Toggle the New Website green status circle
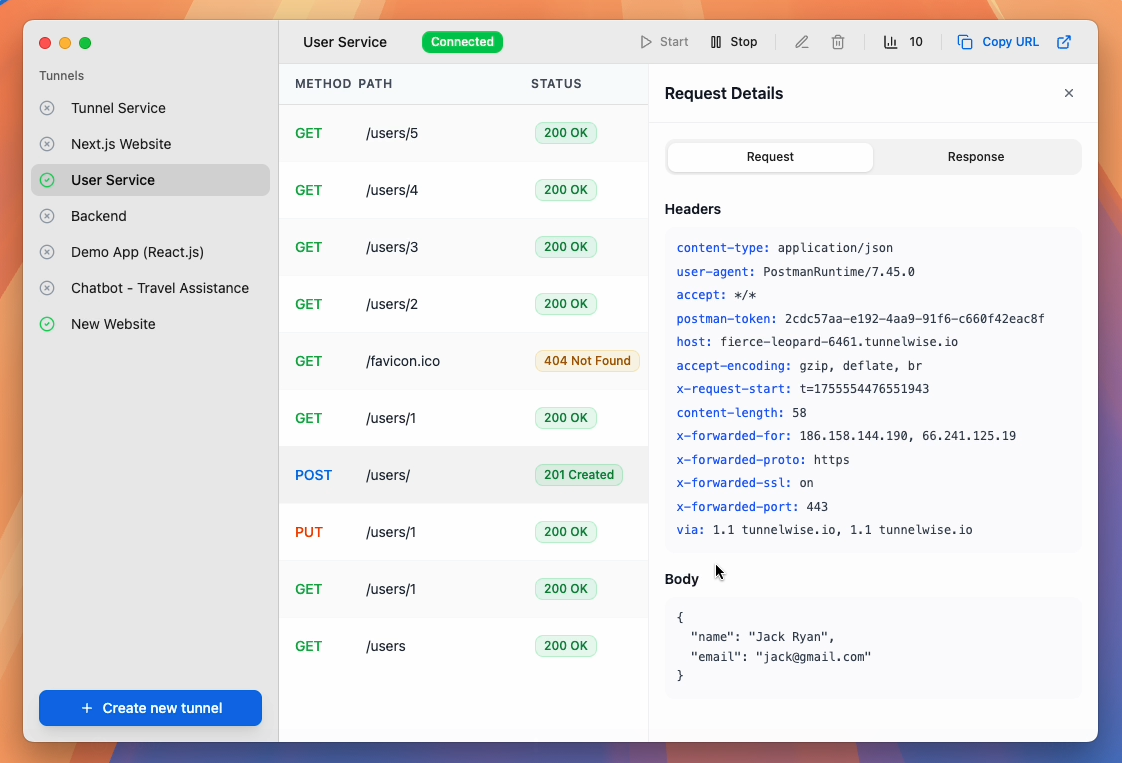This screenshot has height=763, width=1122. [46, 324]
